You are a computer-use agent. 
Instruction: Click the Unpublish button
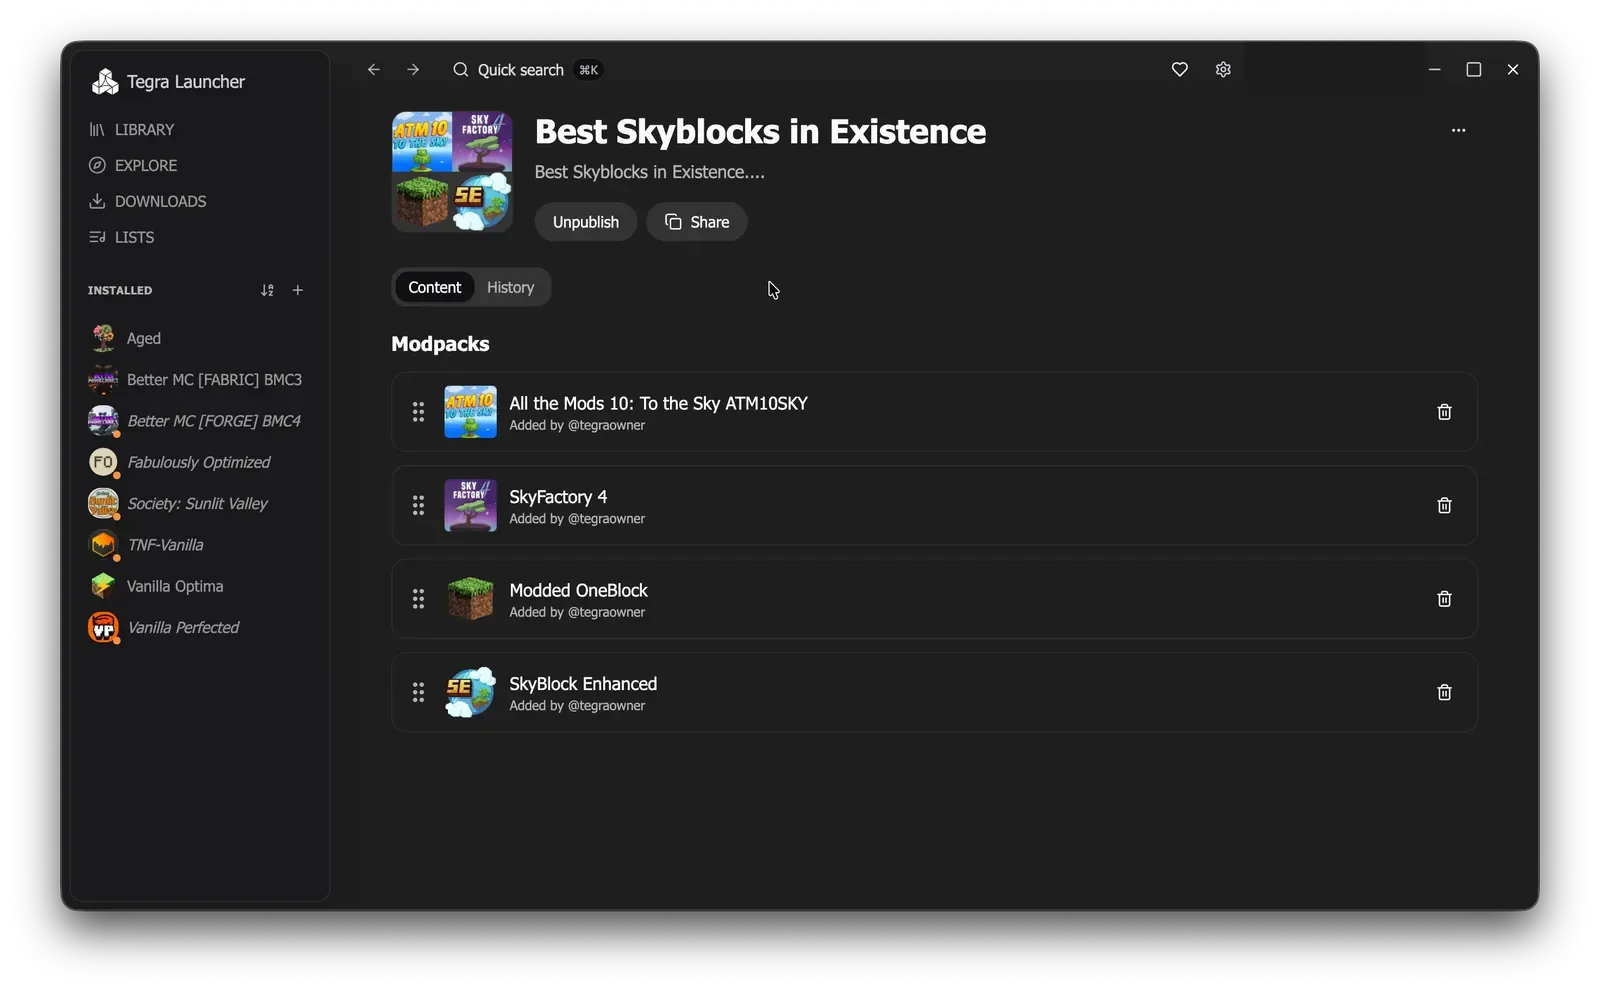point(586,222)
